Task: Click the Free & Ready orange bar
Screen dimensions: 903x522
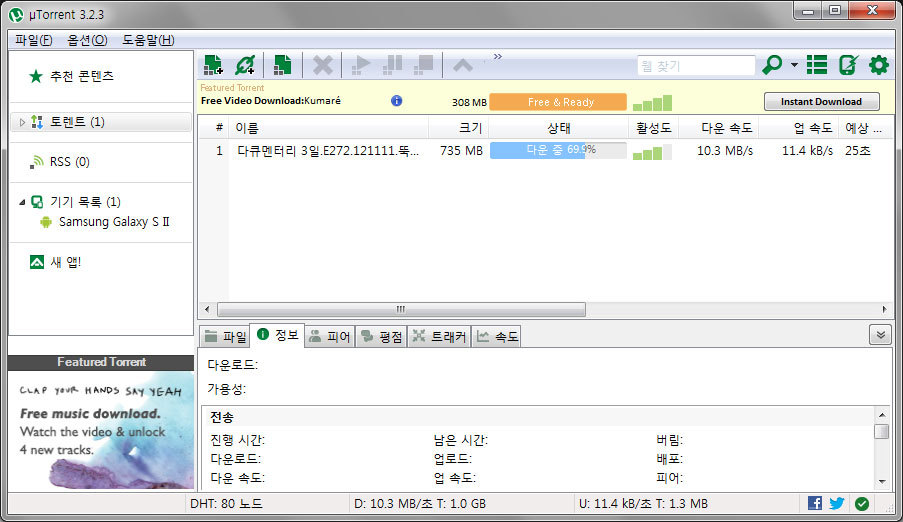Action: [x=557, y=102]
